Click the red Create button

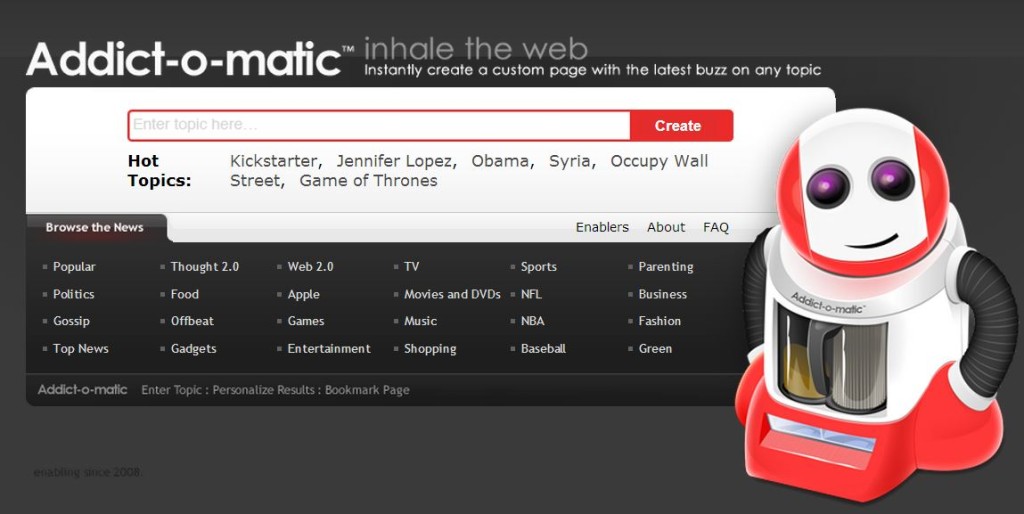[x=682, y=125]
